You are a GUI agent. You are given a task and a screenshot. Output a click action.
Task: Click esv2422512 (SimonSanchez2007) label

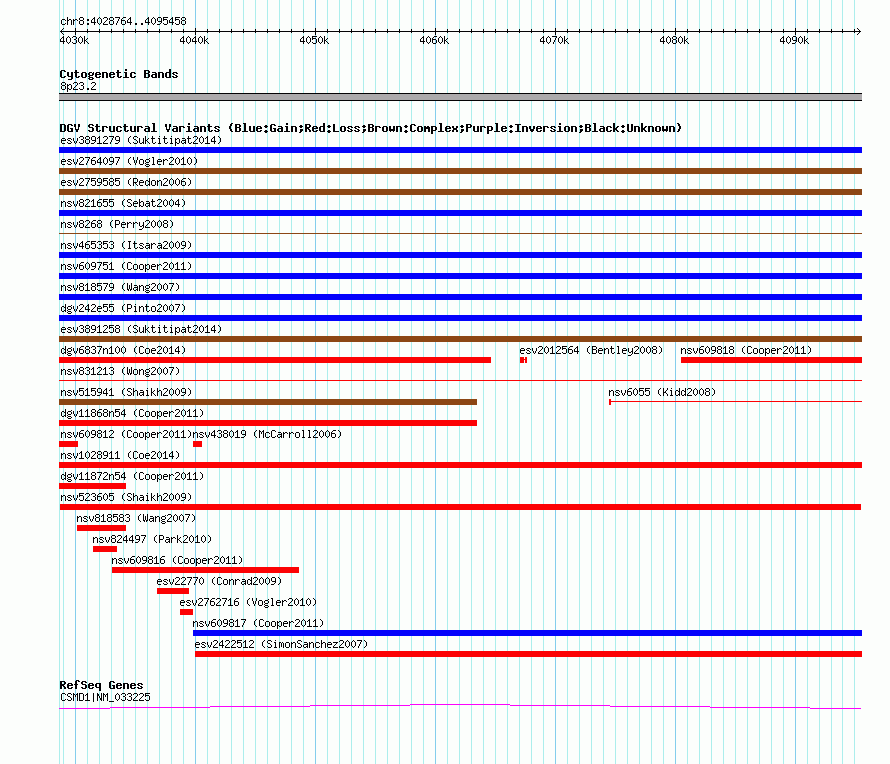click(281, 644)
